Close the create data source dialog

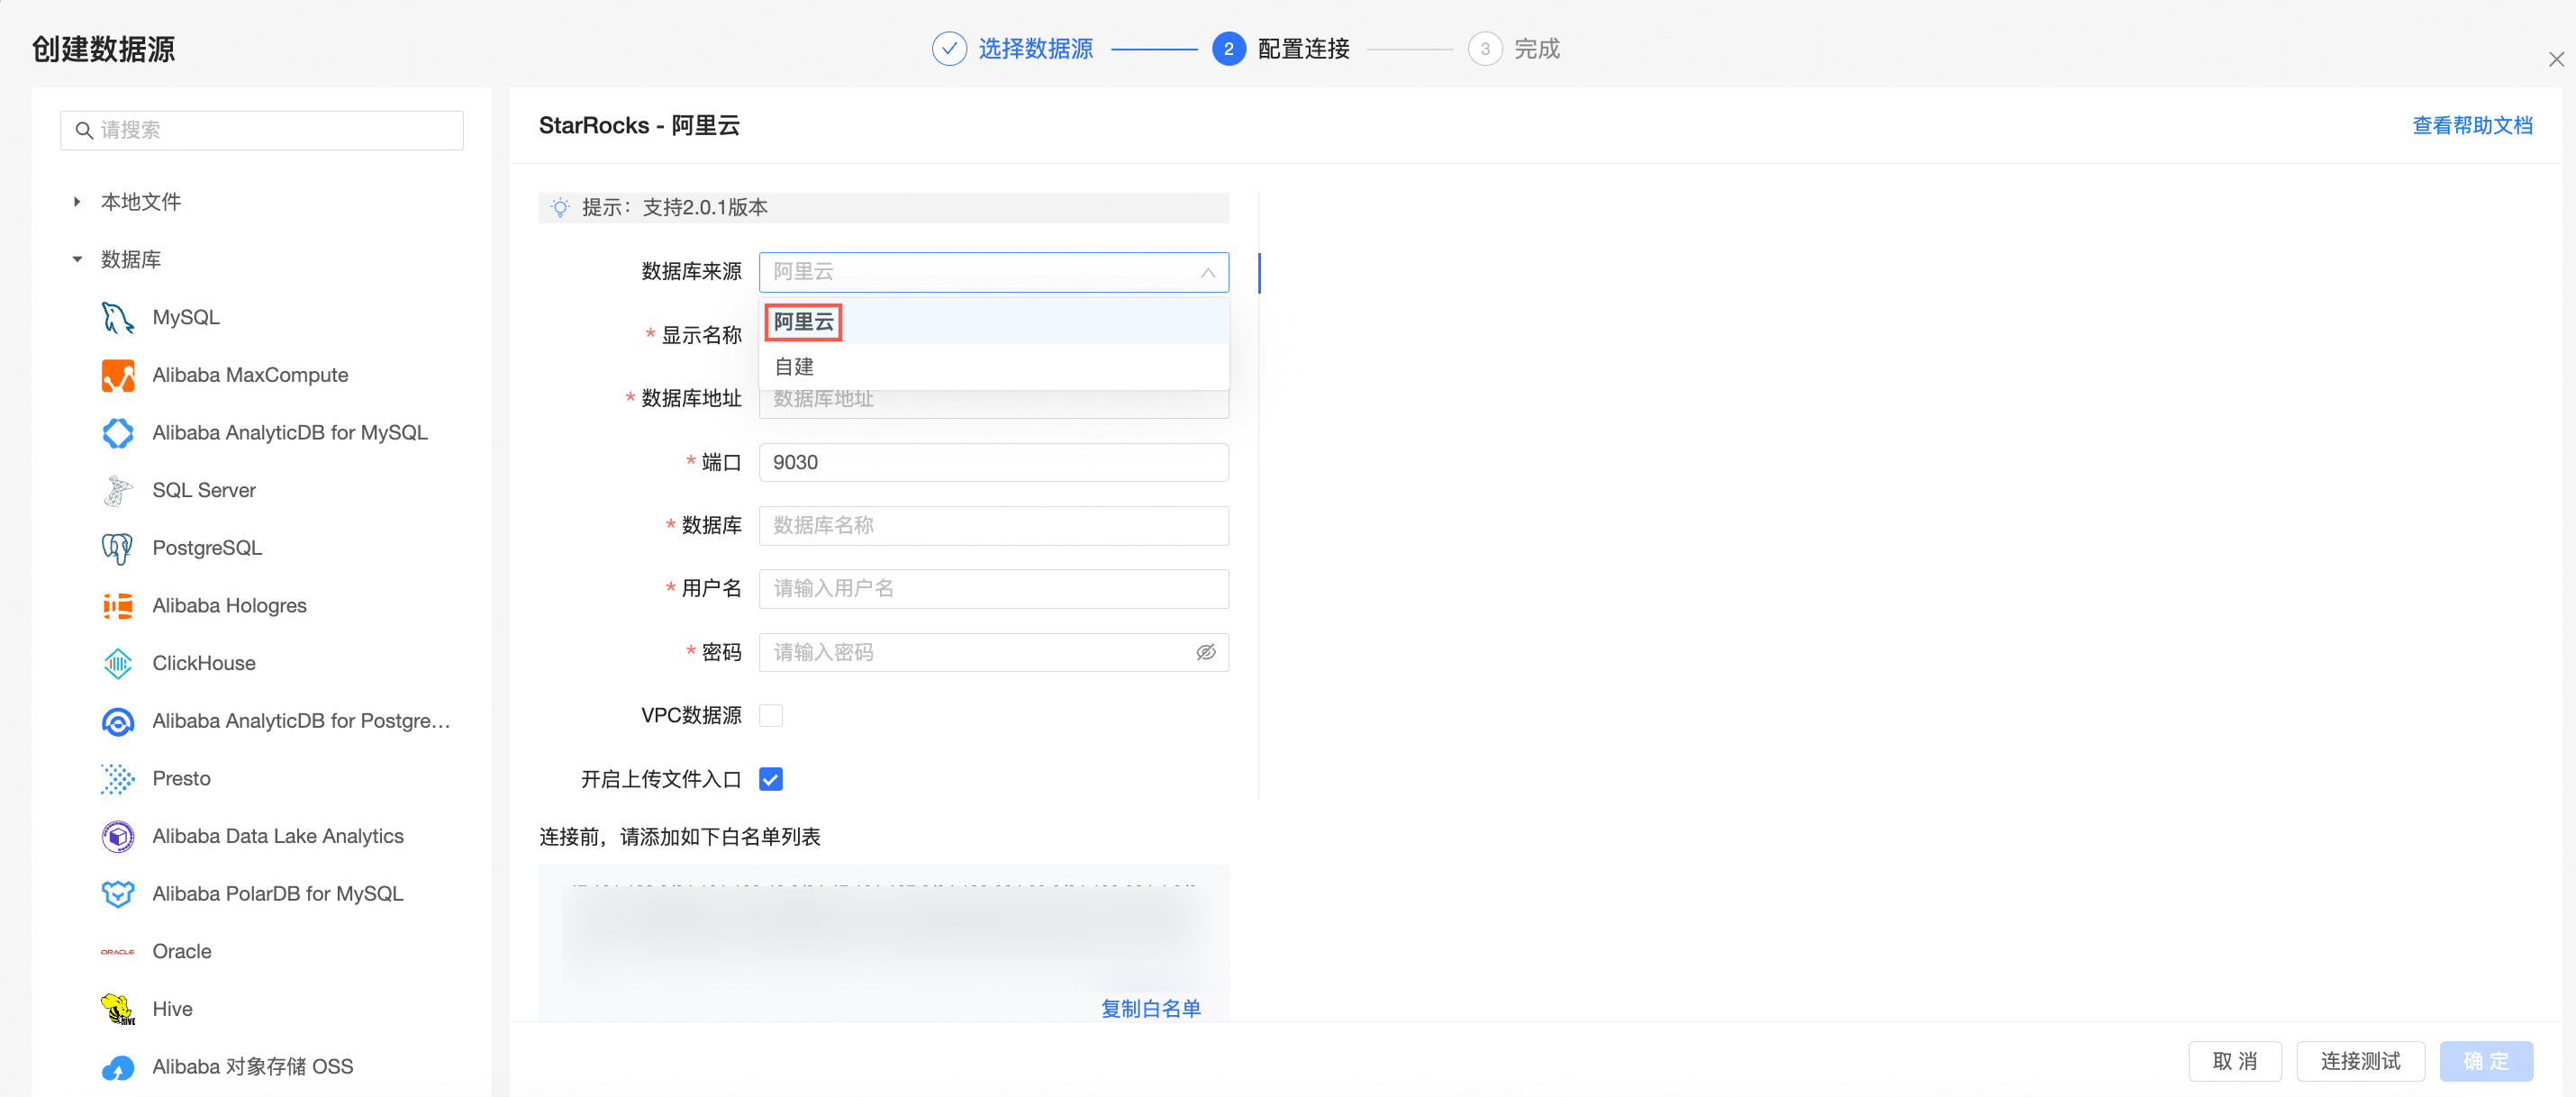point(2556,60)
